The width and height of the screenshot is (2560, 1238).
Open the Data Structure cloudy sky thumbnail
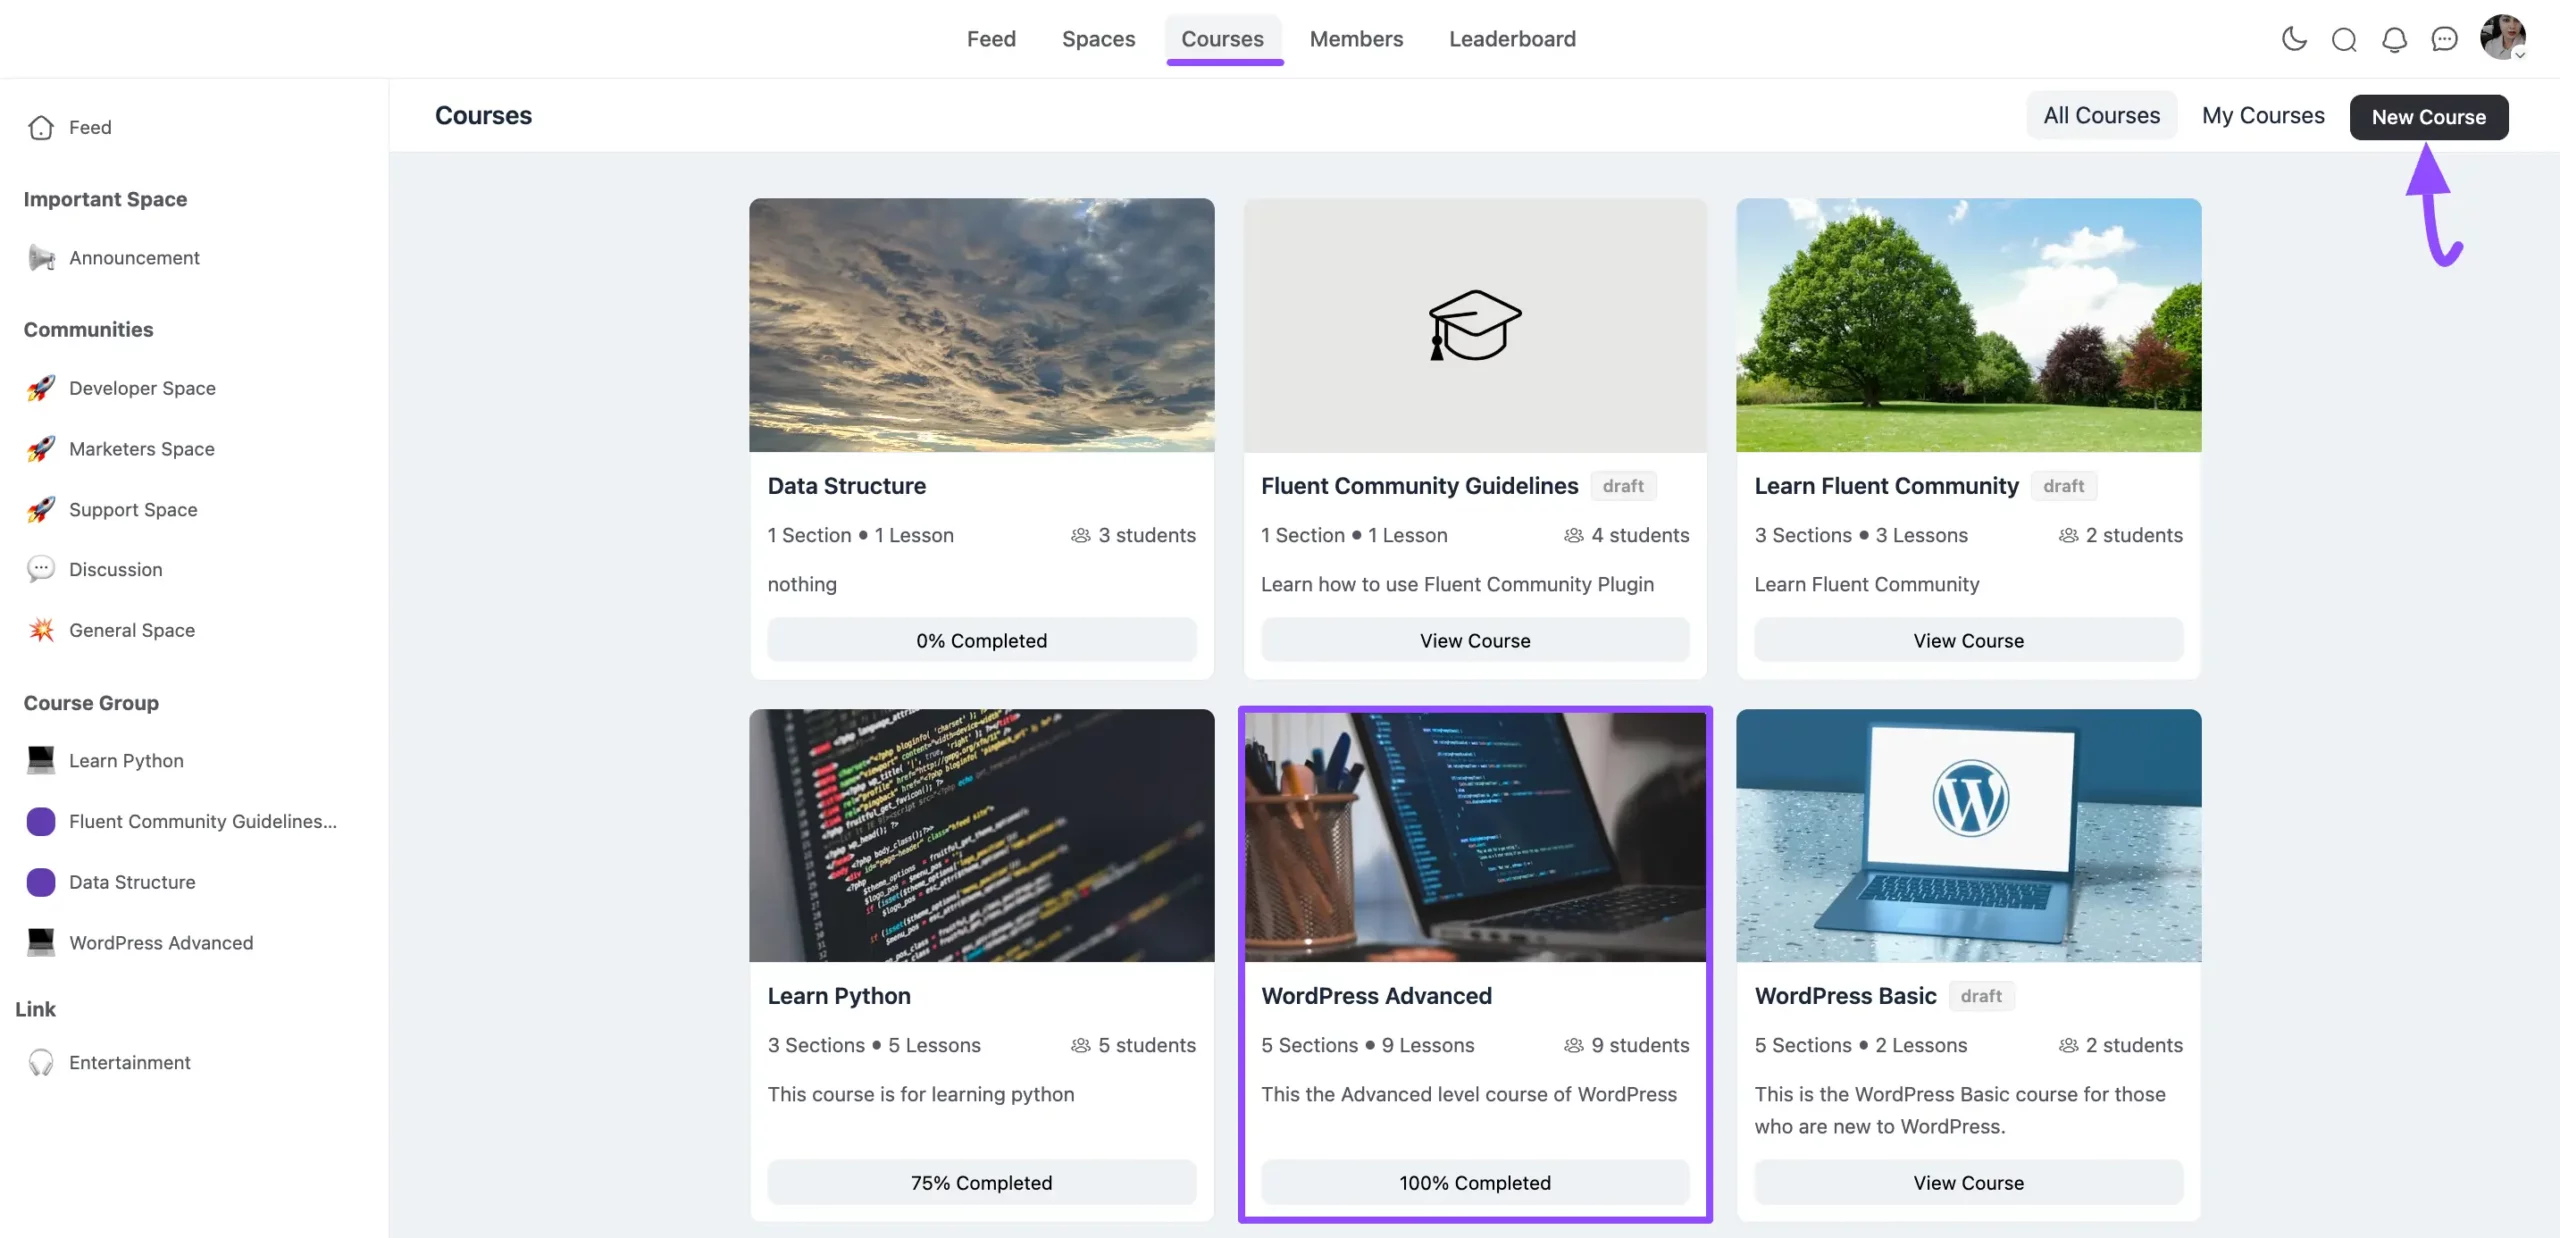tap(981, 325)
